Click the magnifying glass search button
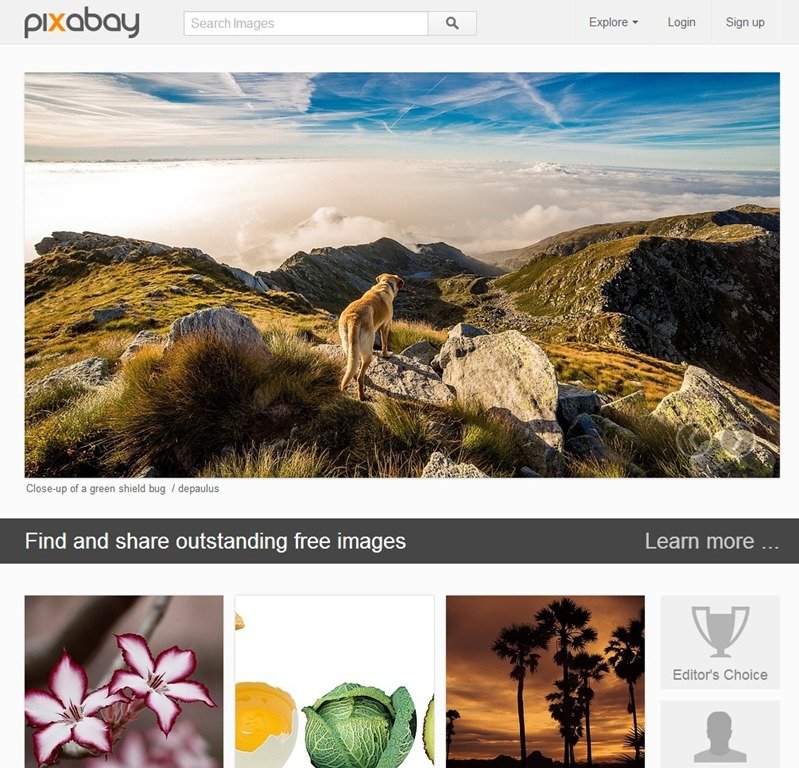This screenshot has width=799, height=768. 452,23
